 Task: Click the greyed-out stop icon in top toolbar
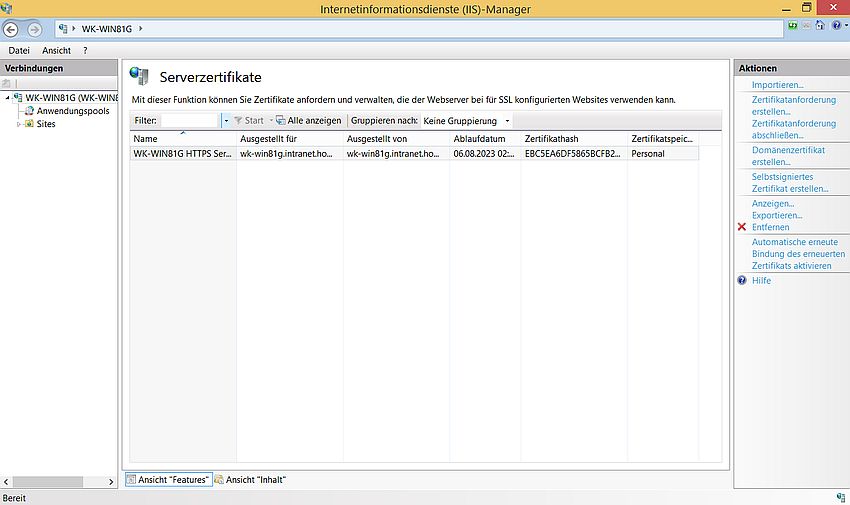(807, 25)
